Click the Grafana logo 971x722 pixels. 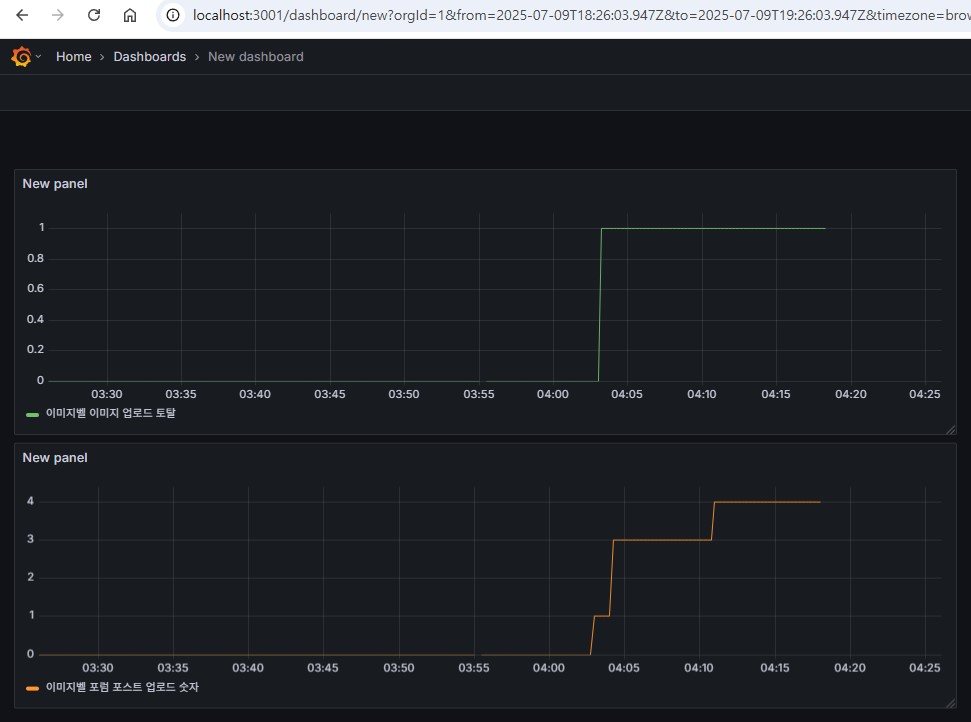point(21,57)
